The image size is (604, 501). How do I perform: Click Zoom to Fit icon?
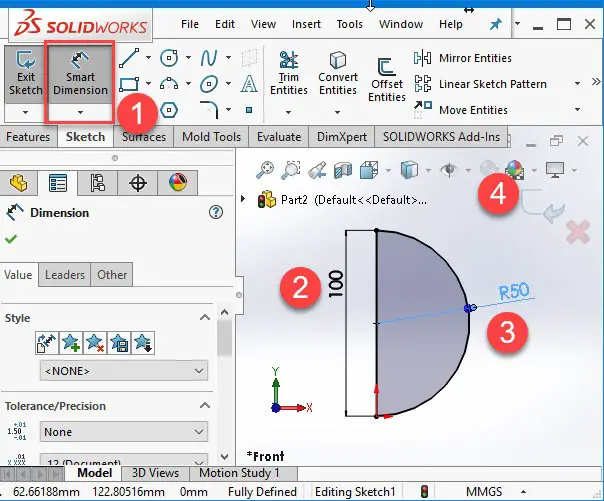(265, 170)
